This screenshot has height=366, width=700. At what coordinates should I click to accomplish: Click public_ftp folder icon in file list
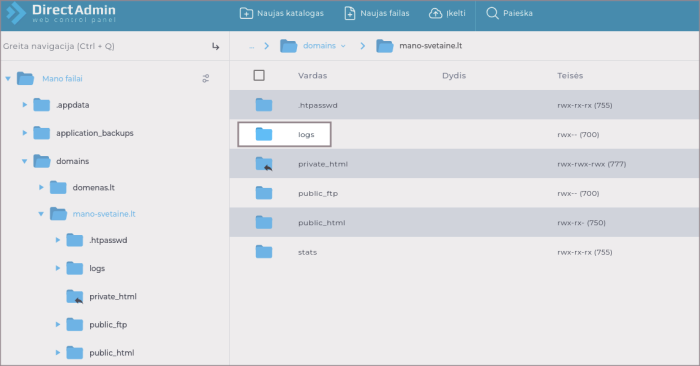[264, 193]
